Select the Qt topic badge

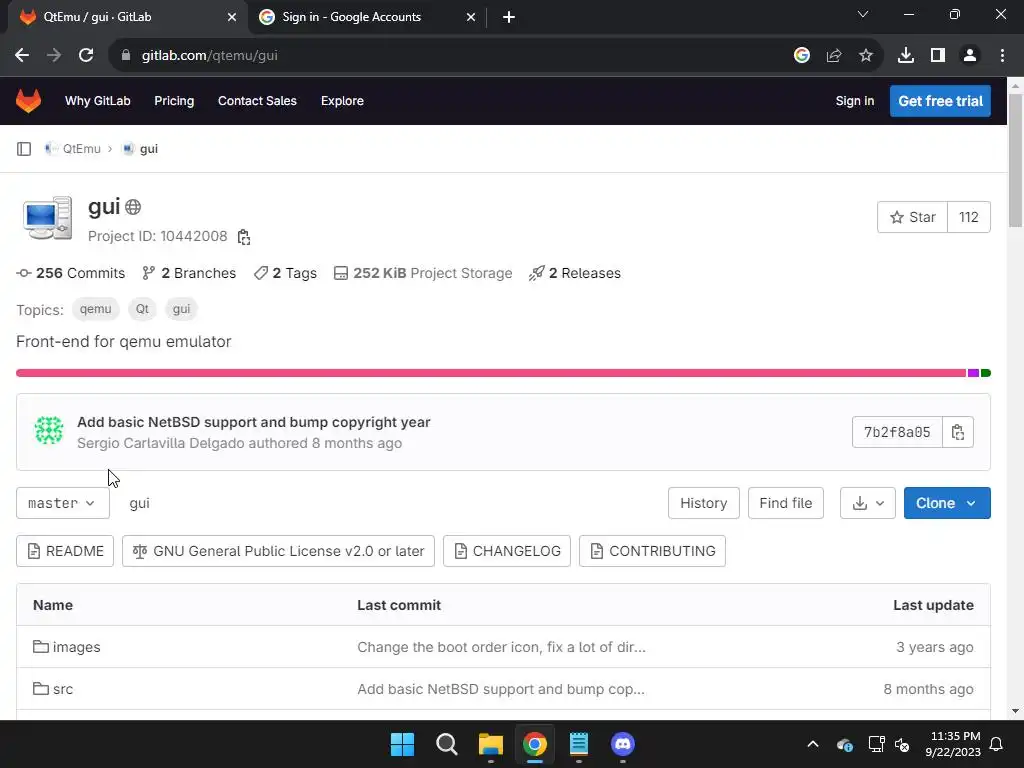click(142, 309)
